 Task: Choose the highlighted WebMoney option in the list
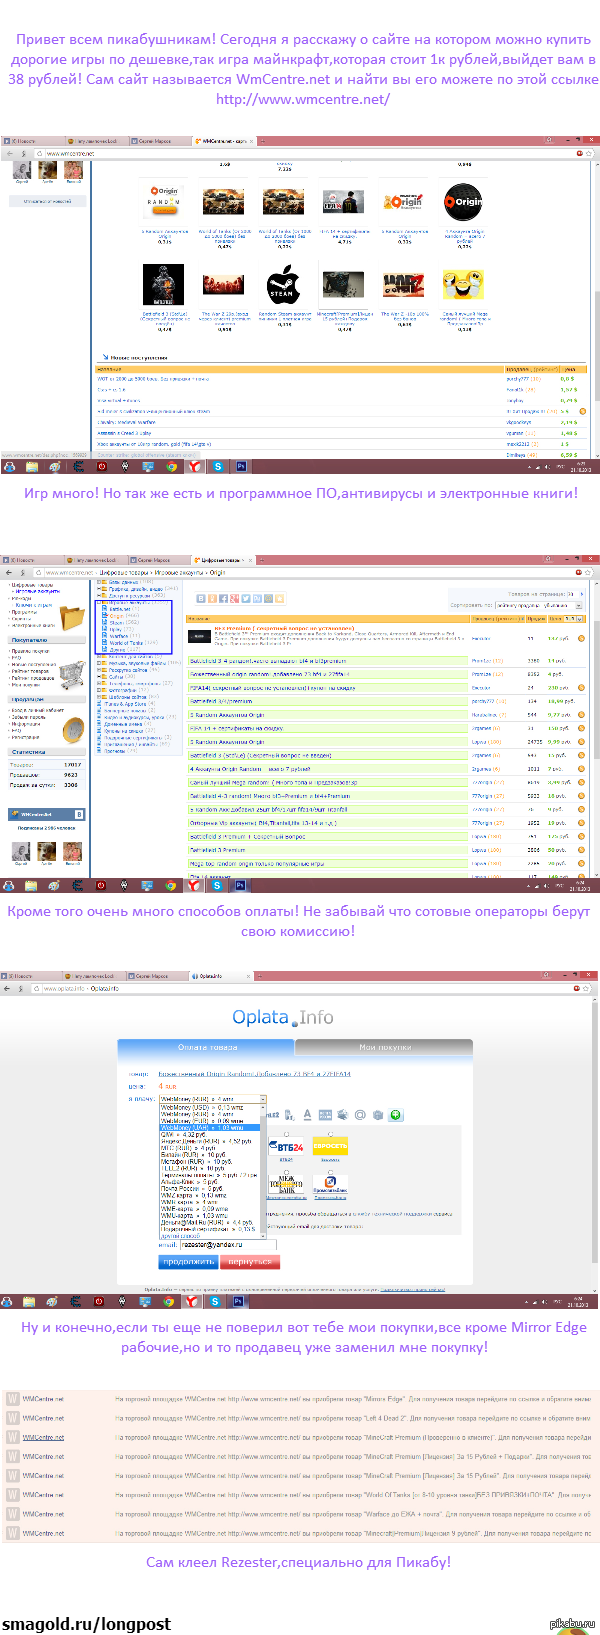[210, 1128]
